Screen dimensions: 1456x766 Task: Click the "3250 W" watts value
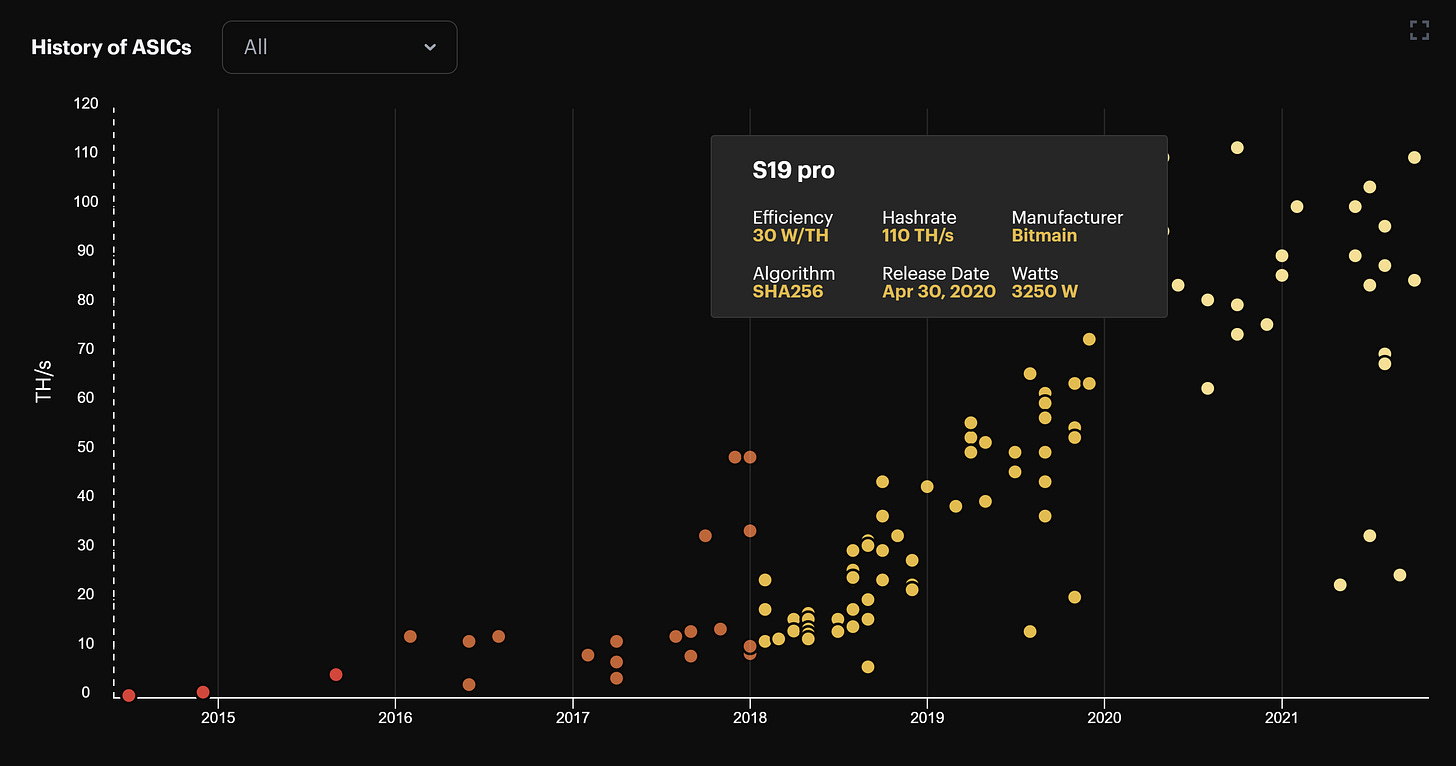click(1045, 292)
